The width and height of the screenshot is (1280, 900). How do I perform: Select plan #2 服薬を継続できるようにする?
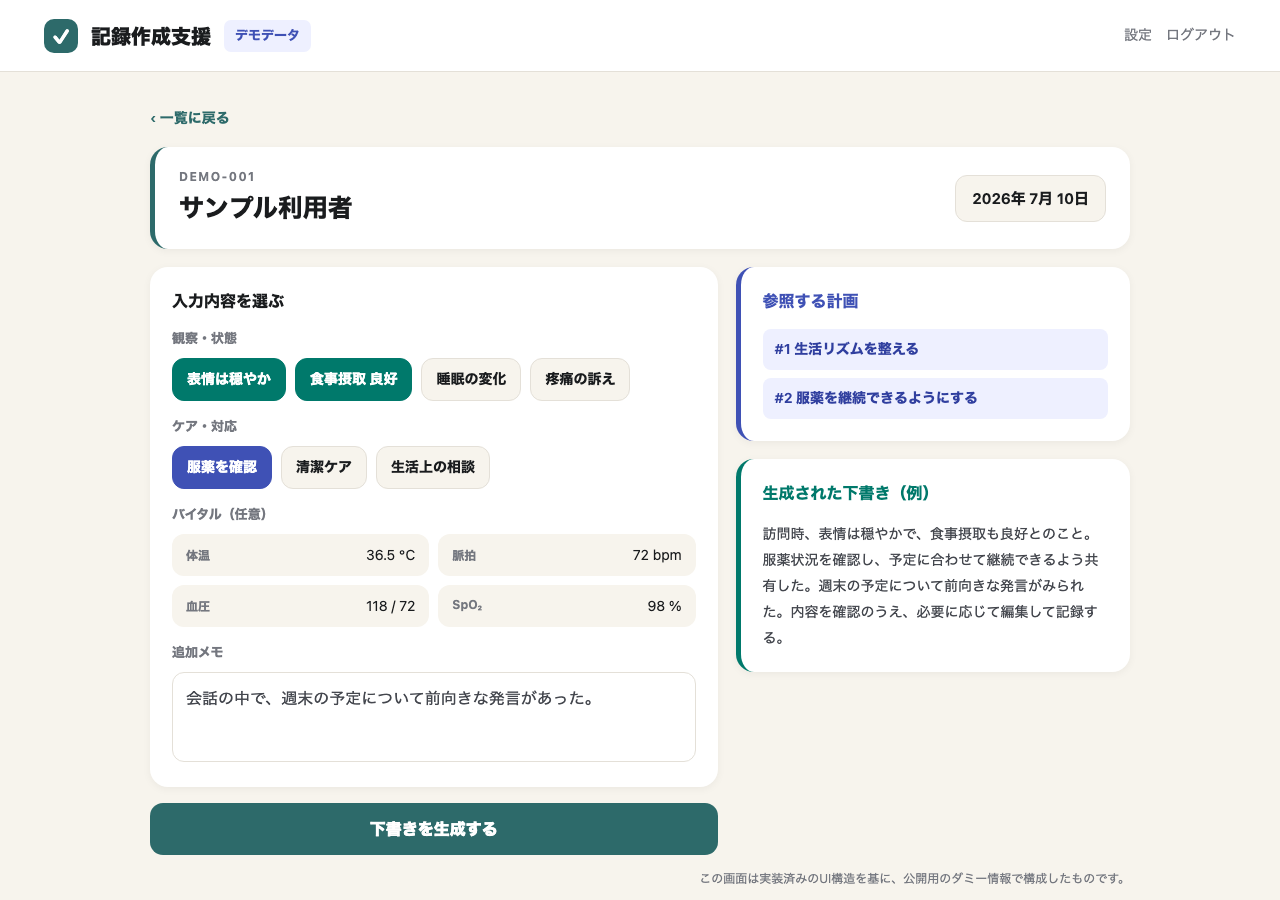tap(935, 398)
